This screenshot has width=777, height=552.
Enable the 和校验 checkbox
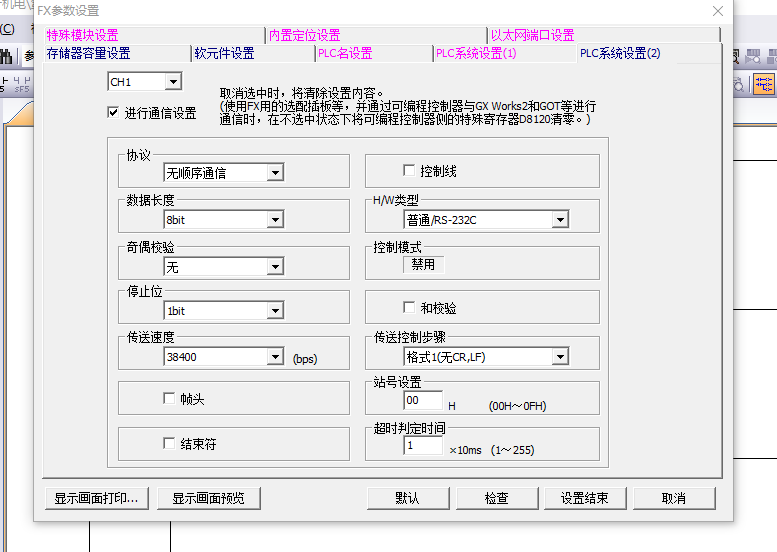point(408,308)
